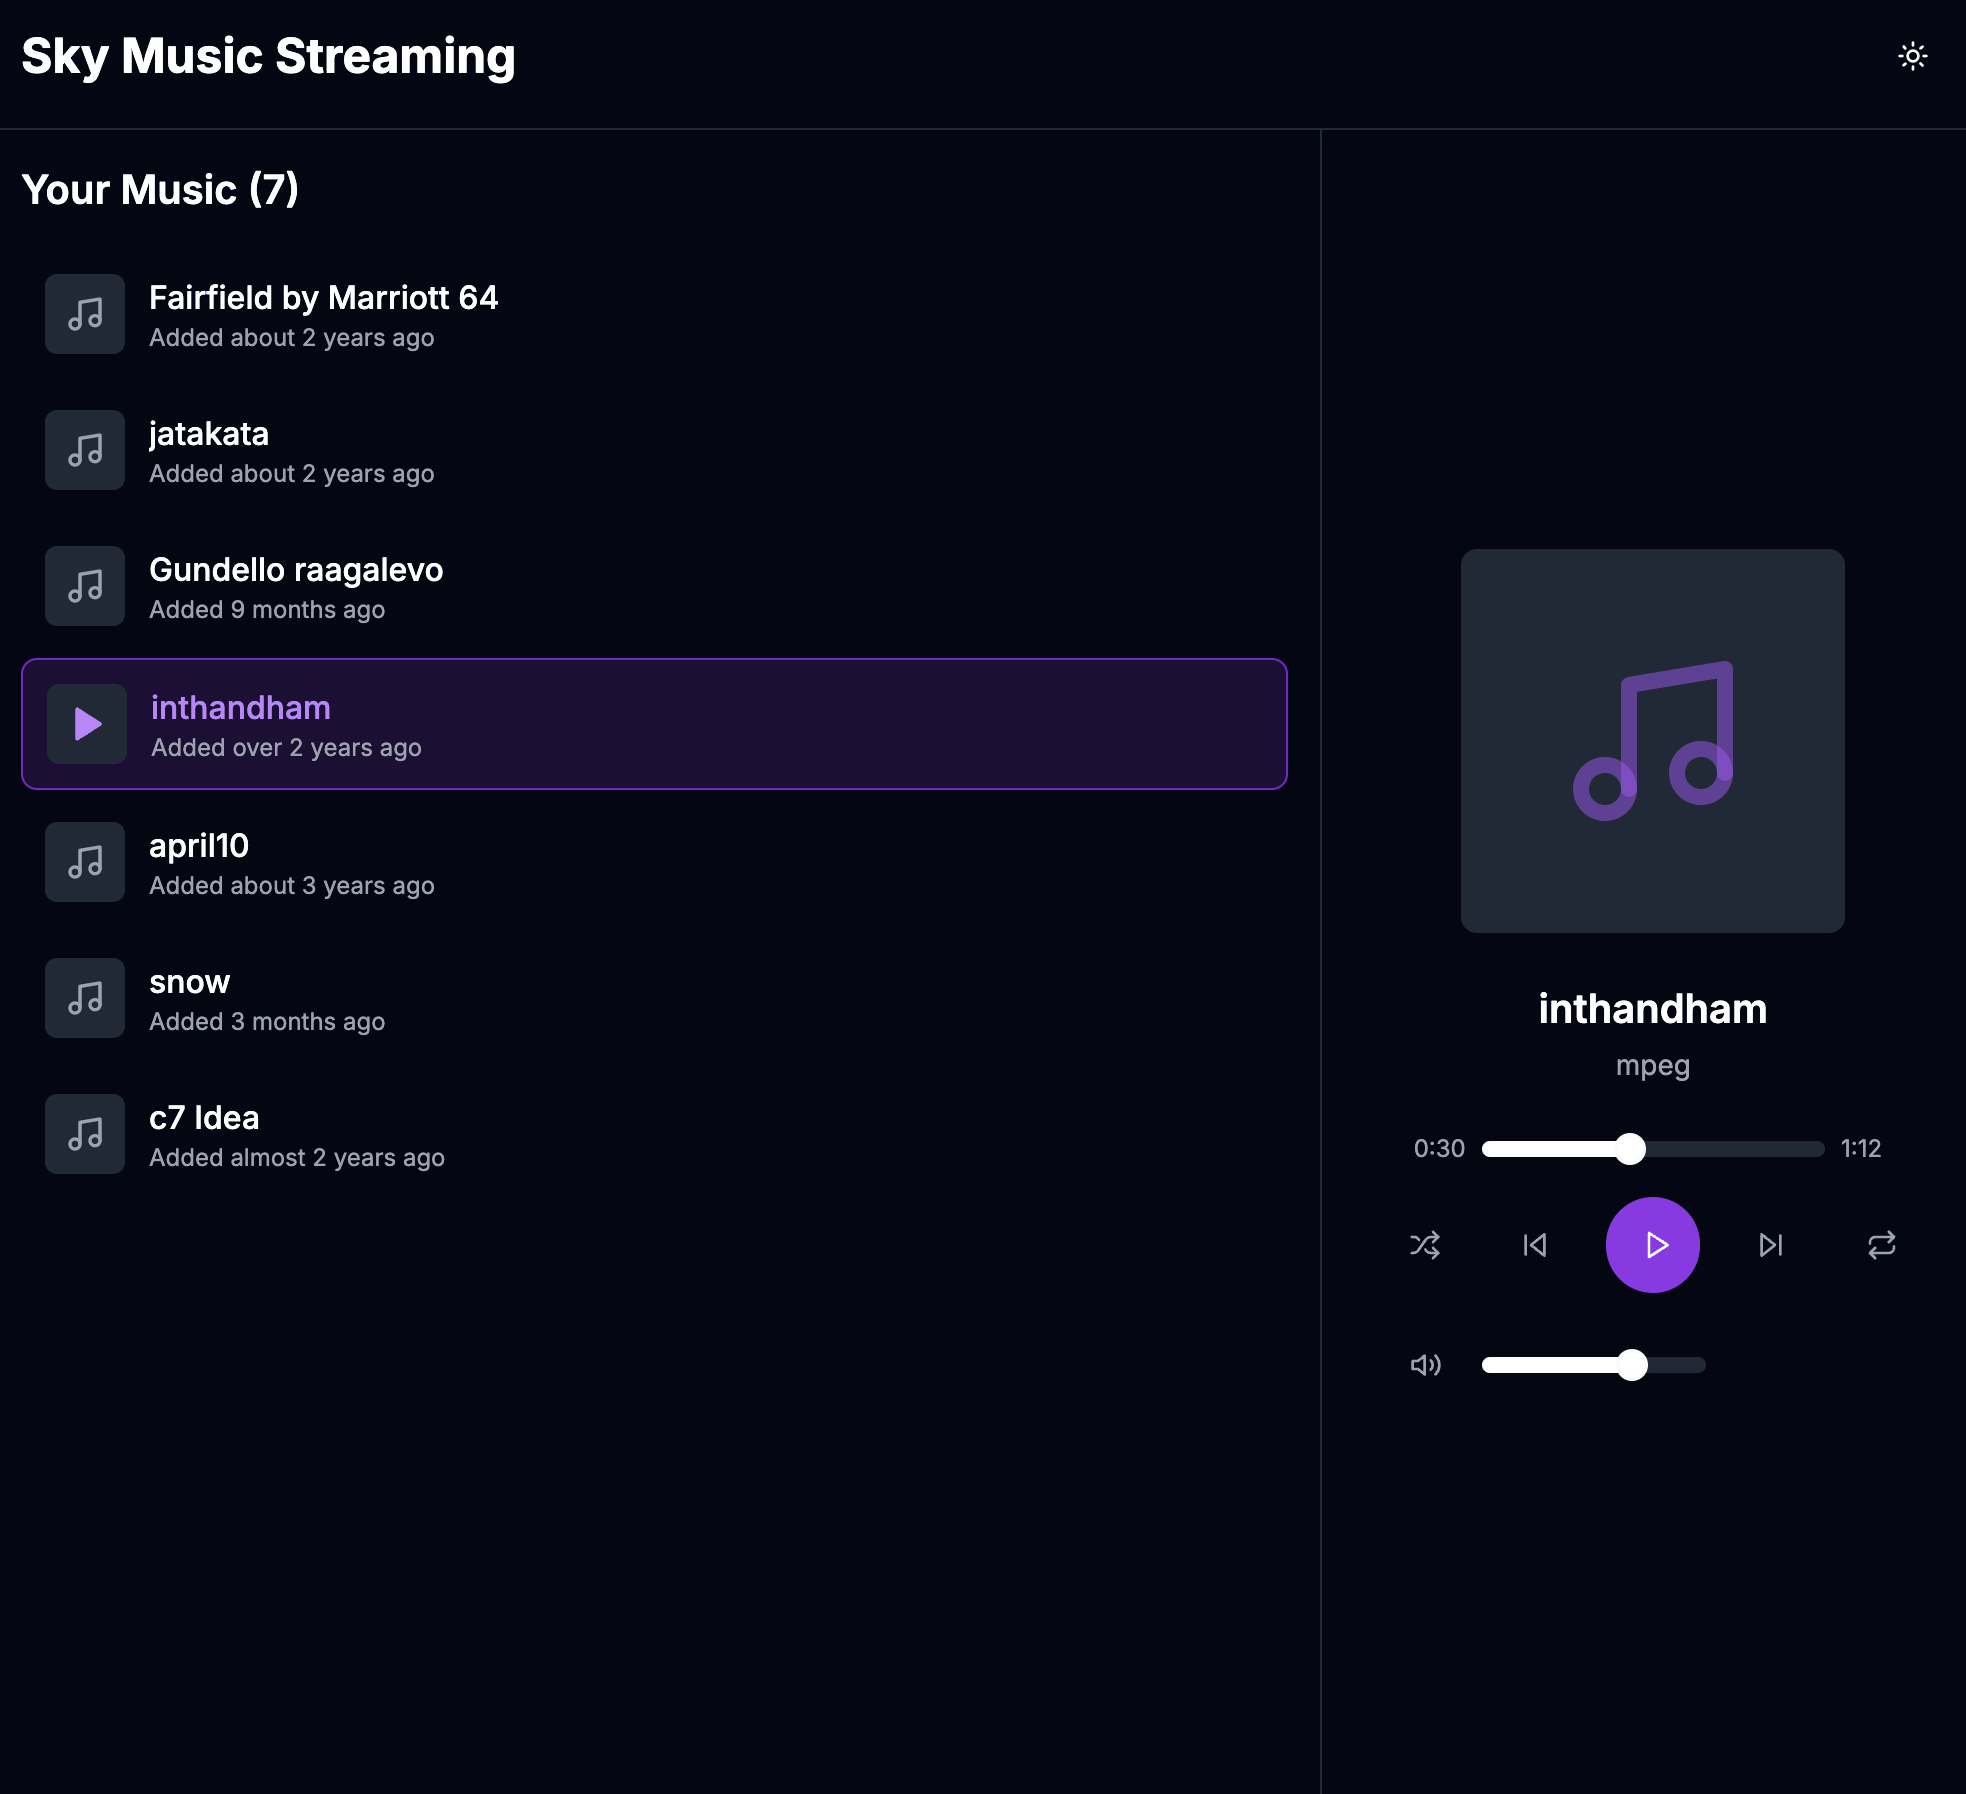Click the april10 music note icon
The image size is (1966, 1794).
tap(85, 862)
